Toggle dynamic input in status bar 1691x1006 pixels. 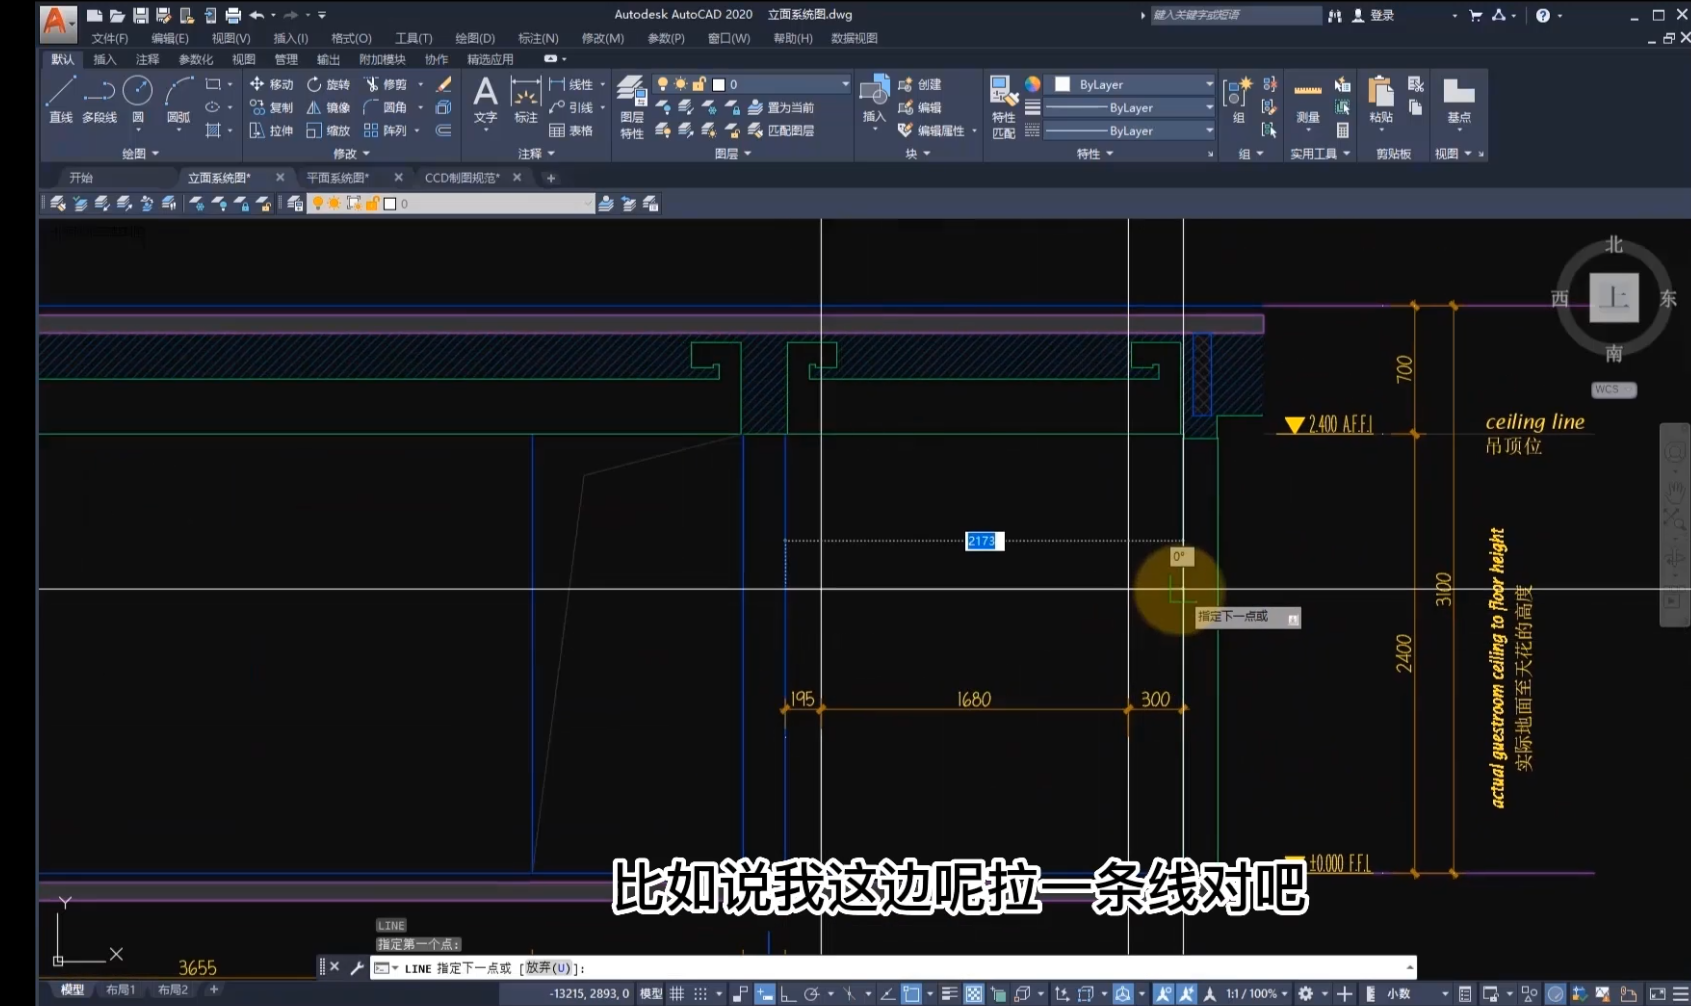click(764, 994)
